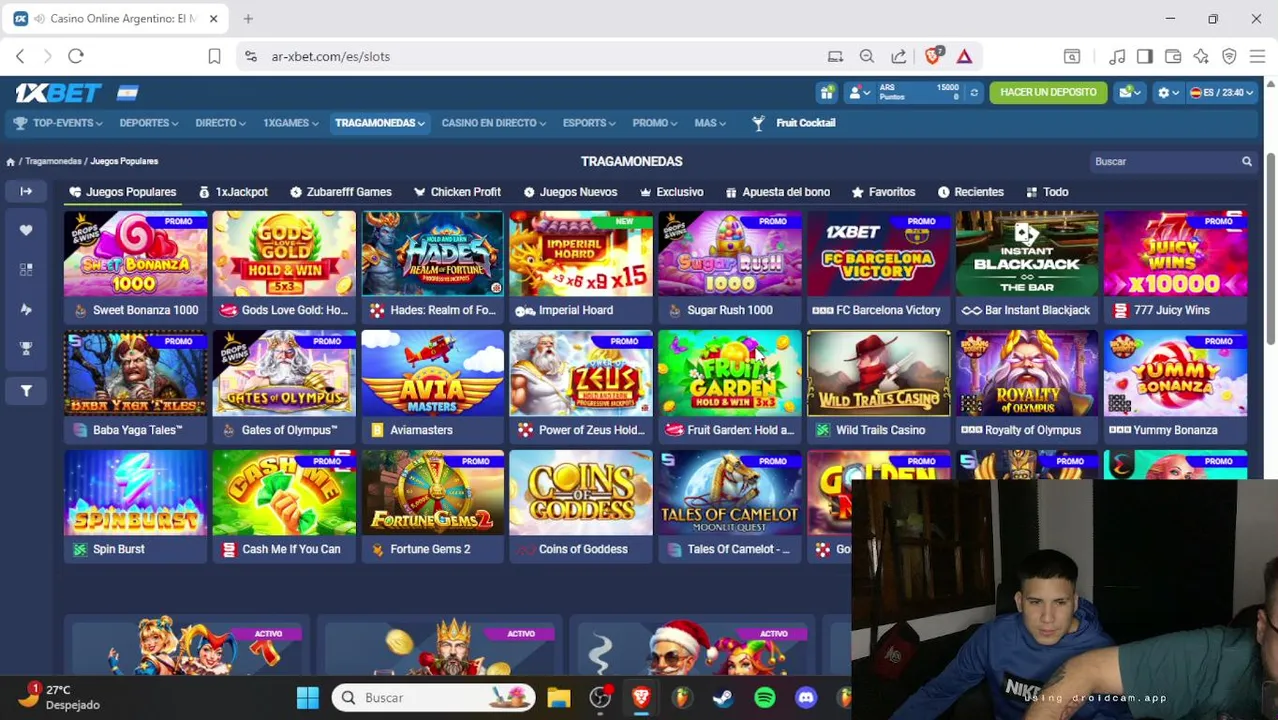This screenshot has width=1278, height=720.
Task: Open File Explorer from the taskbar
Action: (x=558, y=697)
